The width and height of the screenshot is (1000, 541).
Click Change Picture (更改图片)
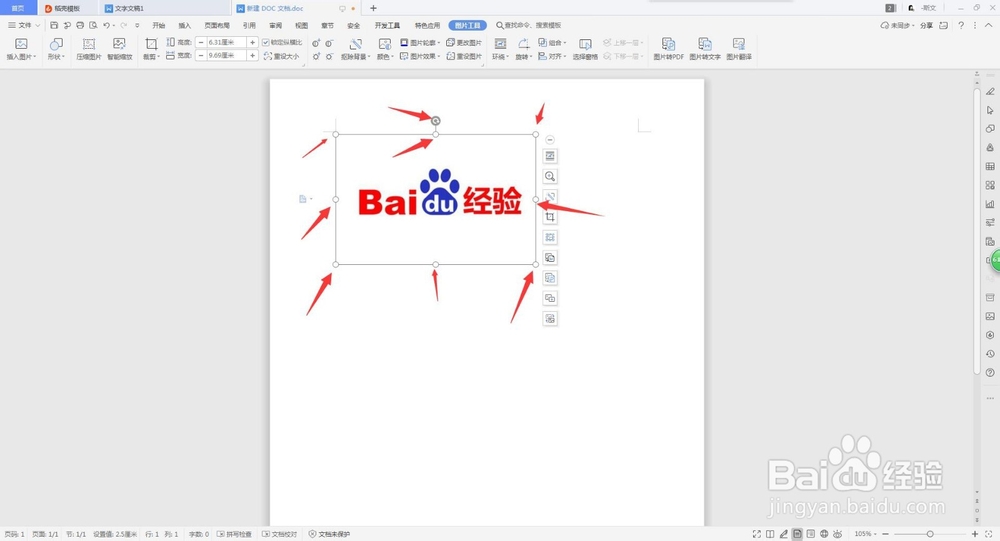click(x=464, y=43)
